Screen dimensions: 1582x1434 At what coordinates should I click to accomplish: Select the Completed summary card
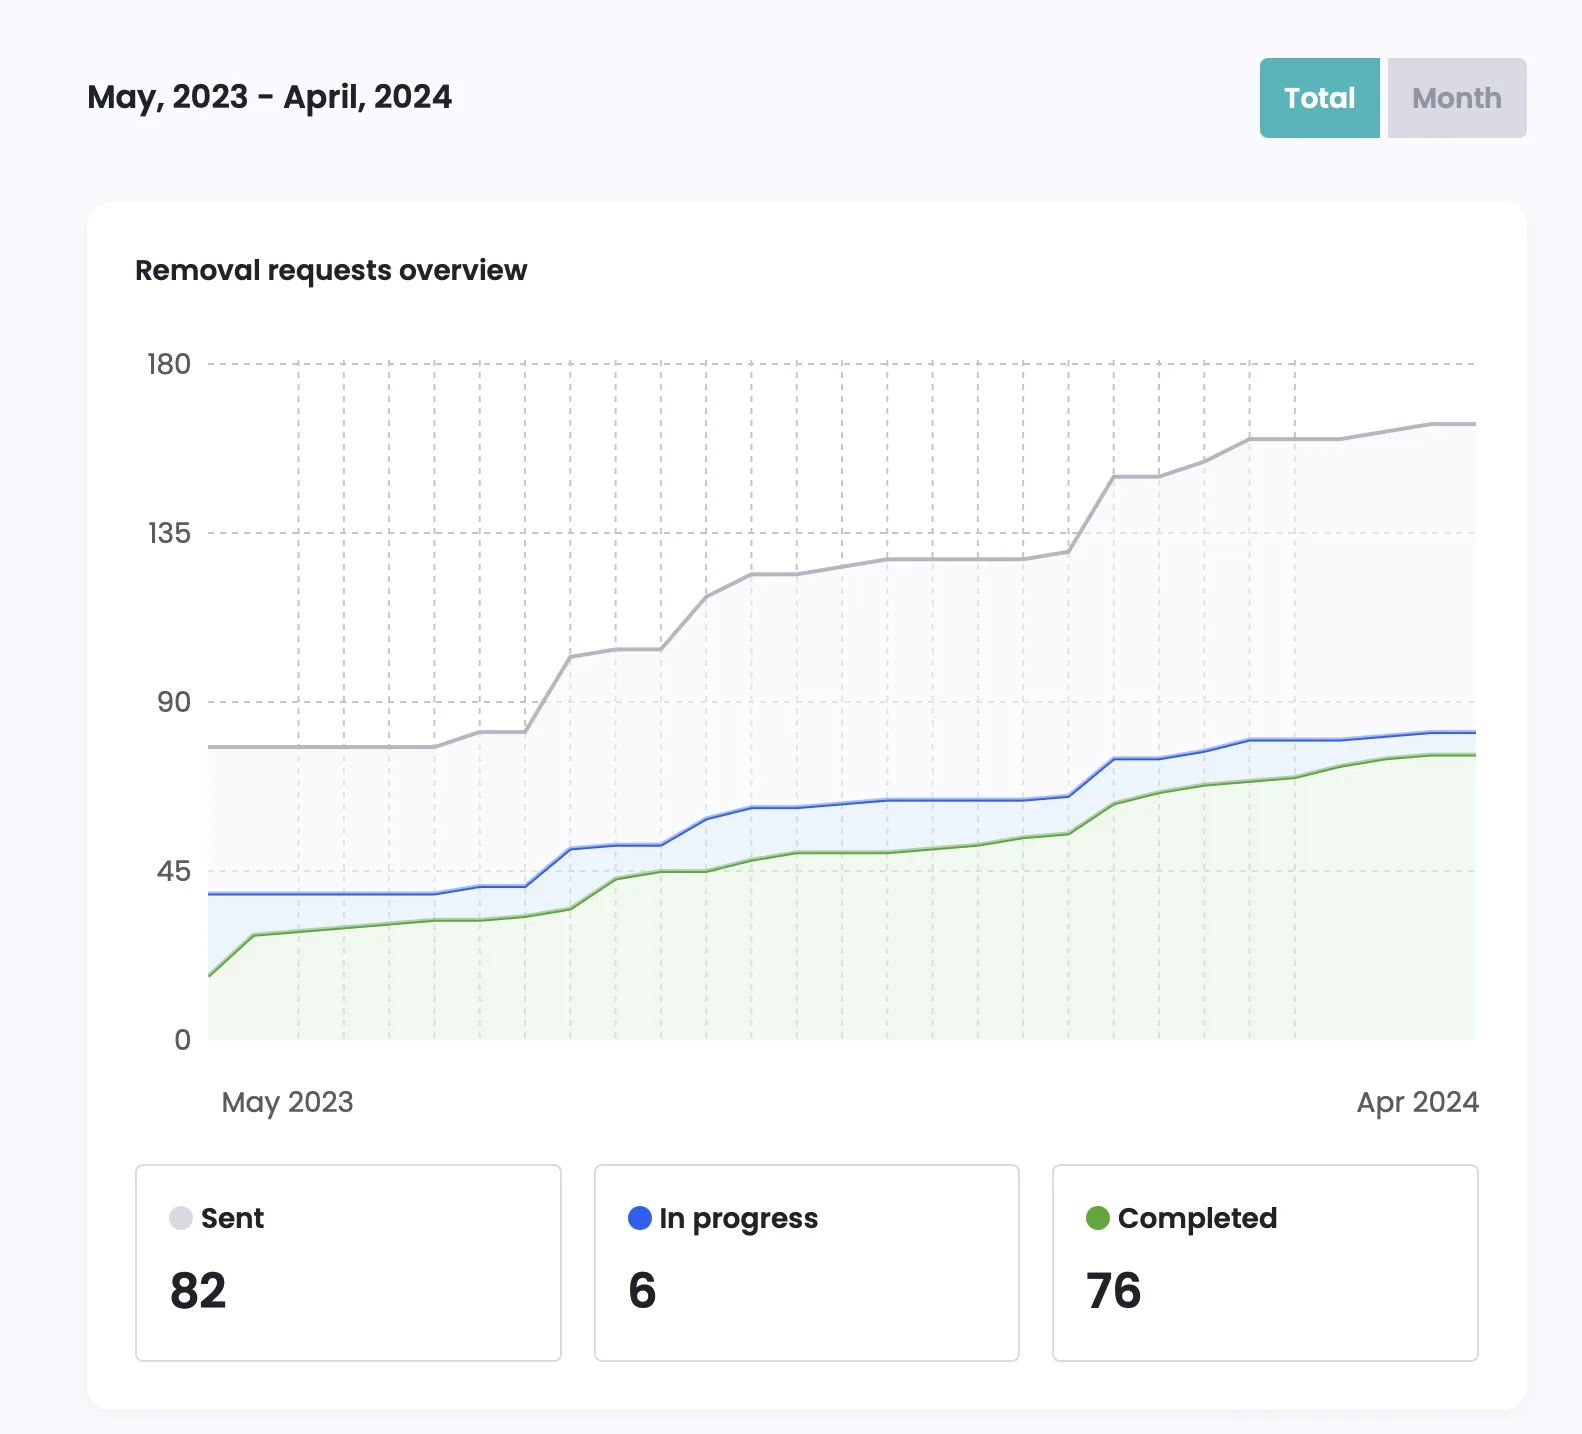coord(1265,1262)
